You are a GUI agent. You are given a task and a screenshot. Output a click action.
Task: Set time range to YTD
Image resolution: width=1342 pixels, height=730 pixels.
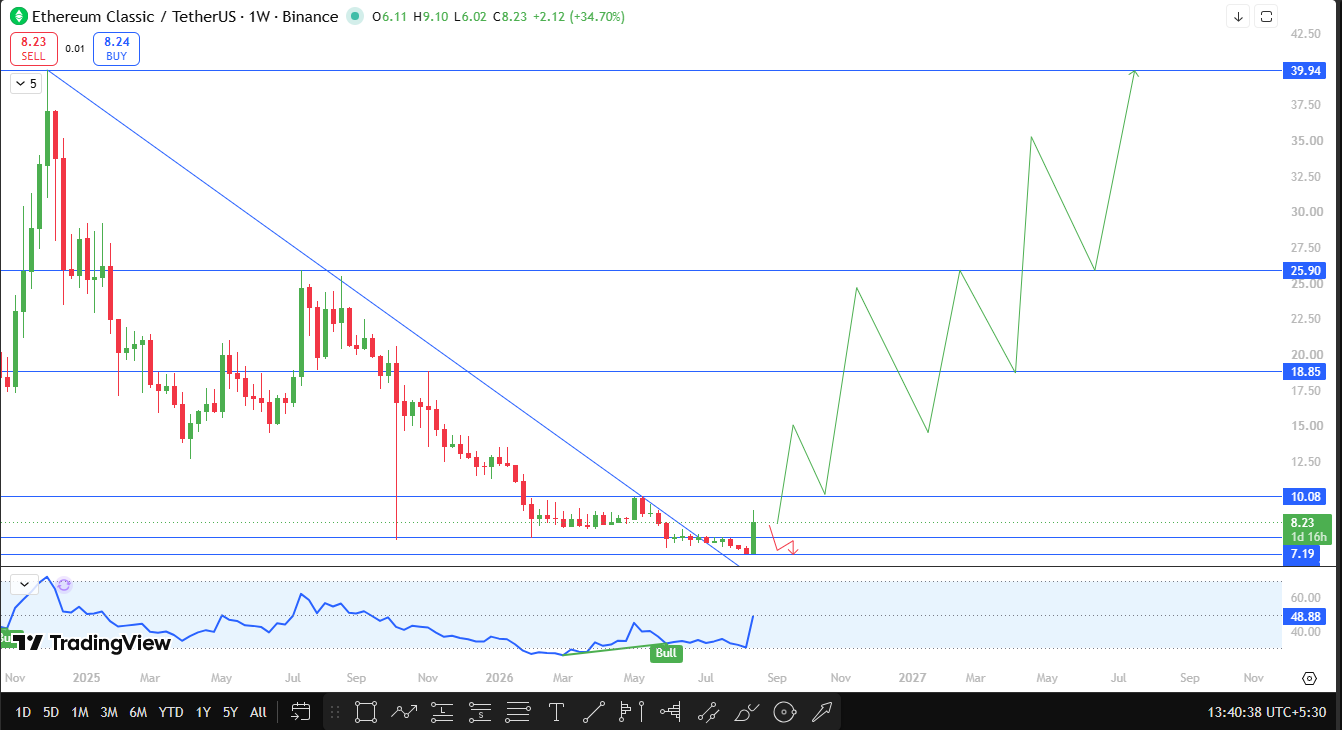pos(171,712)
